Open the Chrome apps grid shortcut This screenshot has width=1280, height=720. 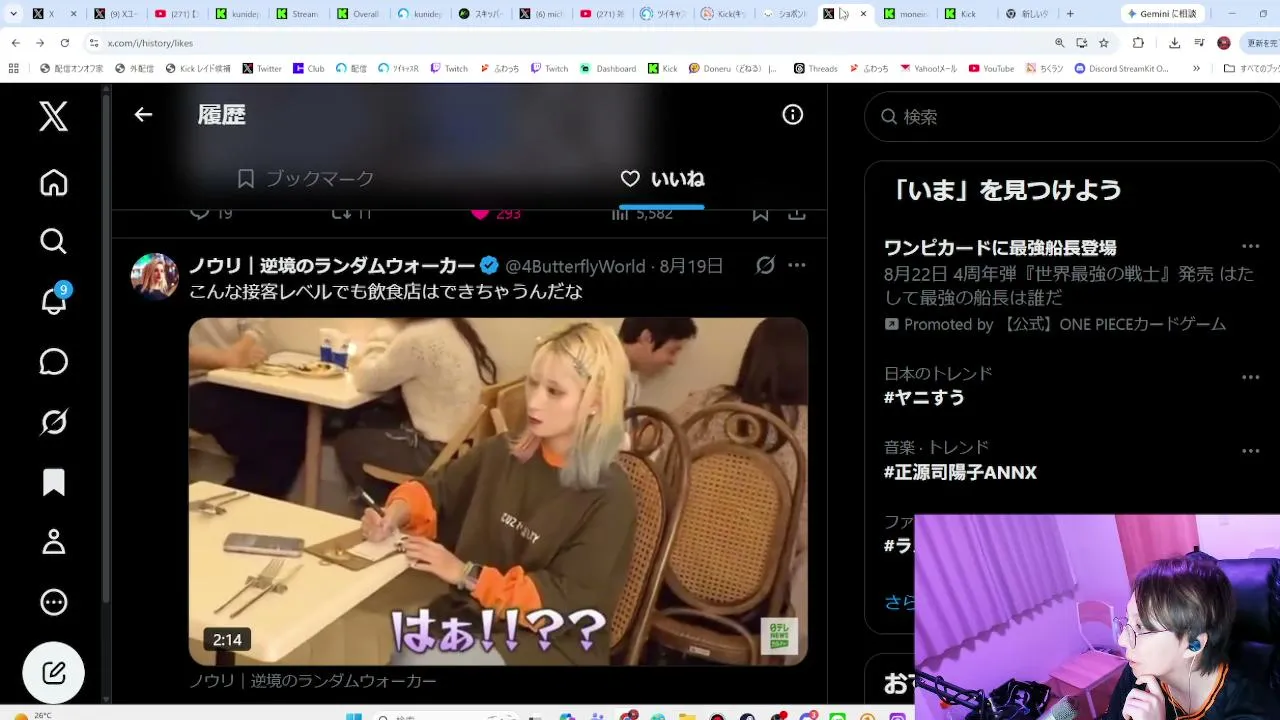coord(13,69)
